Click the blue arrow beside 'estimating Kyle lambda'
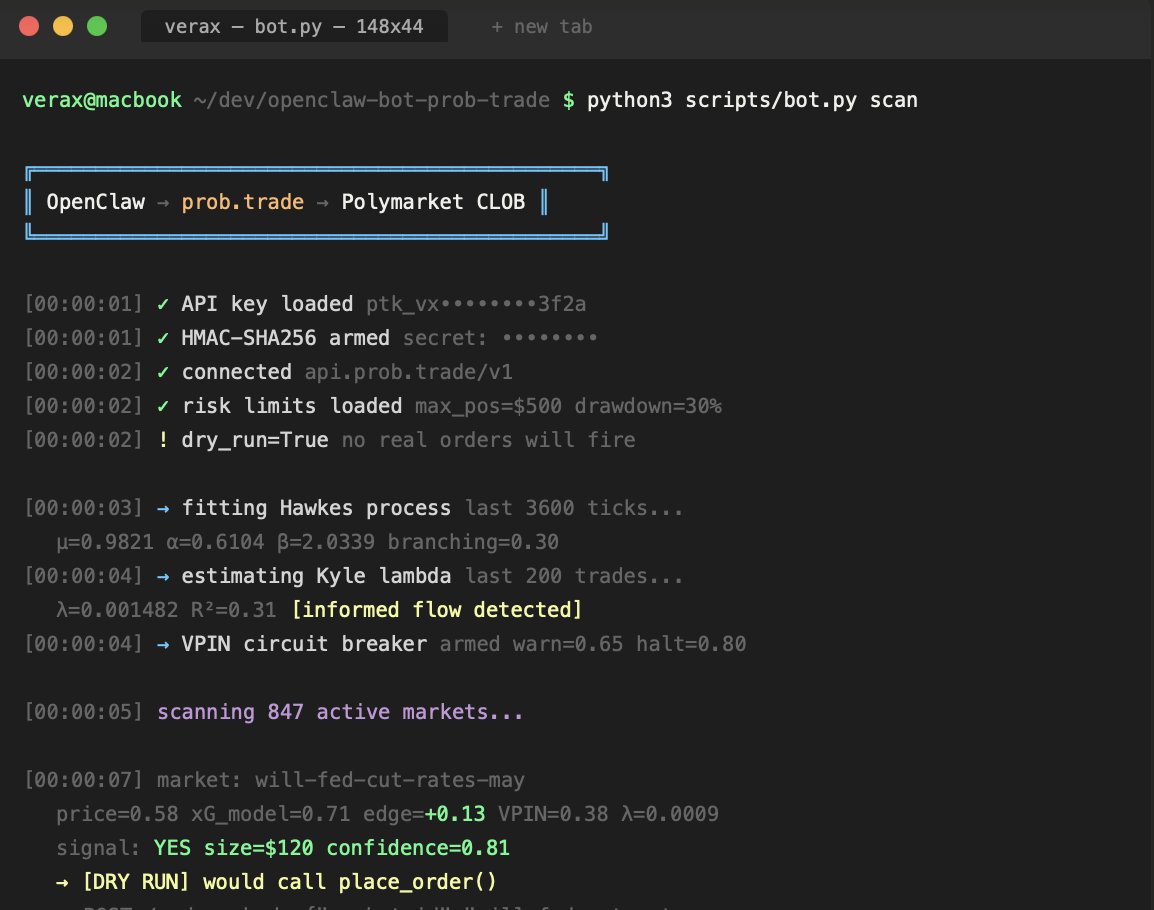Image resolution: width=1154 pixels, height=910 pixels. tap(163, 576)
